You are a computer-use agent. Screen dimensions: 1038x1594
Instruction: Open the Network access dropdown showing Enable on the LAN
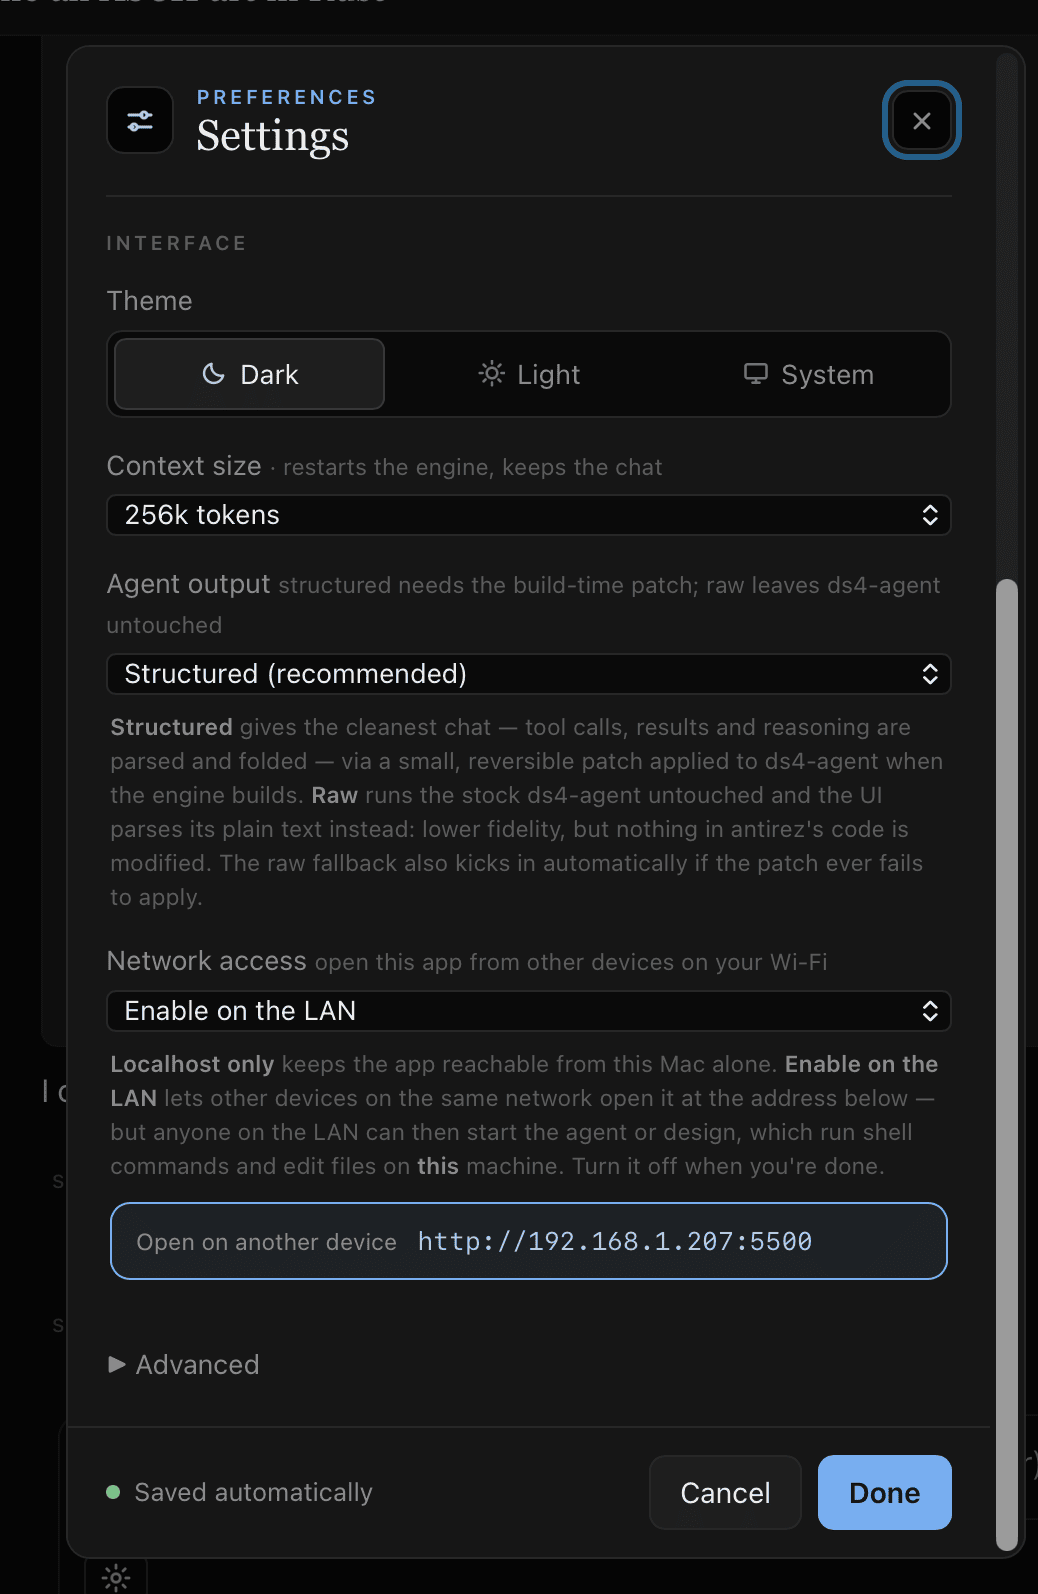pos(528,1011)
